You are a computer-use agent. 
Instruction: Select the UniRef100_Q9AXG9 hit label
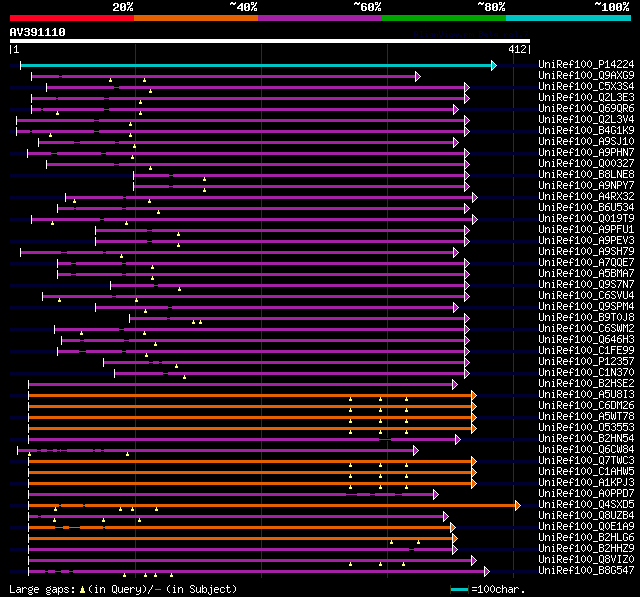coord(586,75)
